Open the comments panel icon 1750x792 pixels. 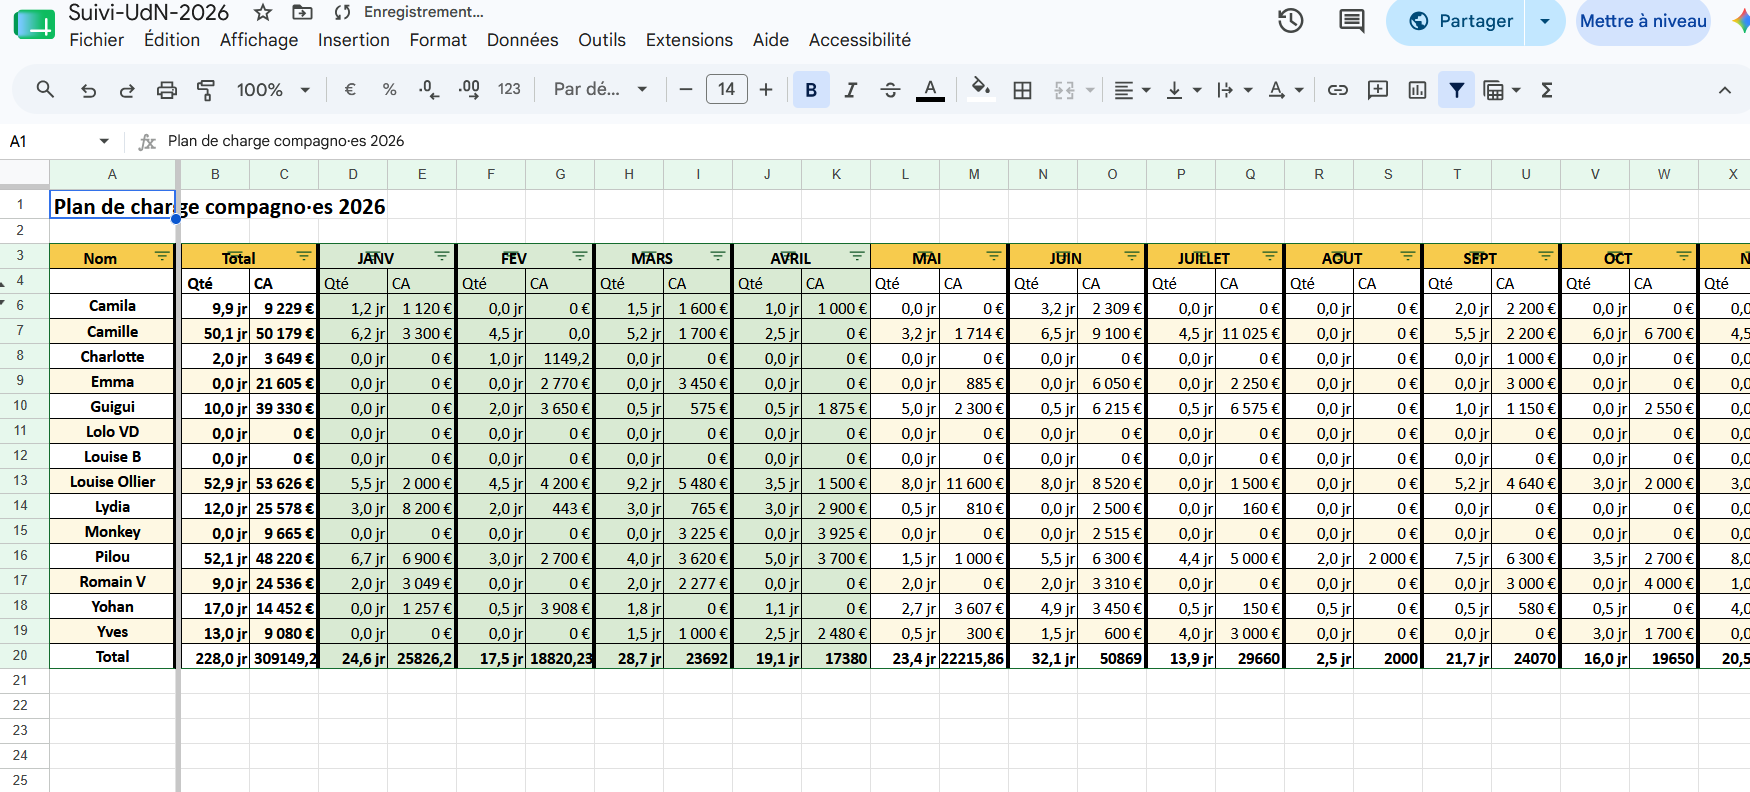[1352, 21]
